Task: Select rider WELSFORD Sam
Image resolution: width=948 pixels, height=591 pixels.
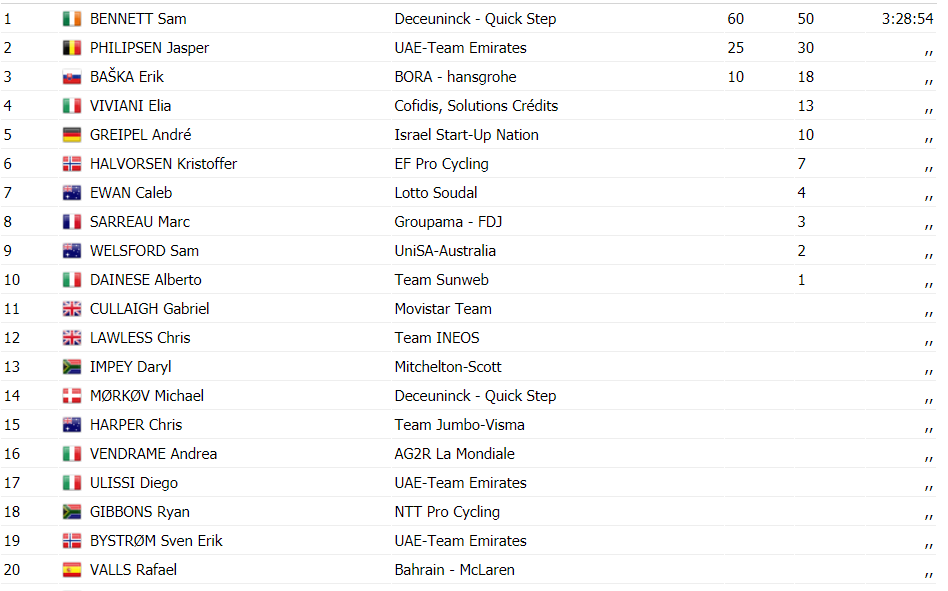Action: (144, 251)
